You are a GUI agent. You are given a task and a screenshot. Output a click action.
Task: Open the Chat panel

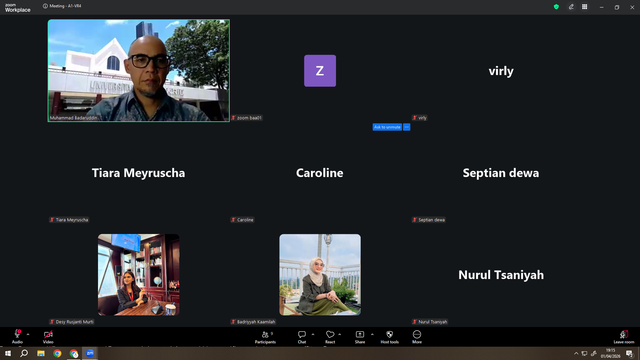pos(302,337)
